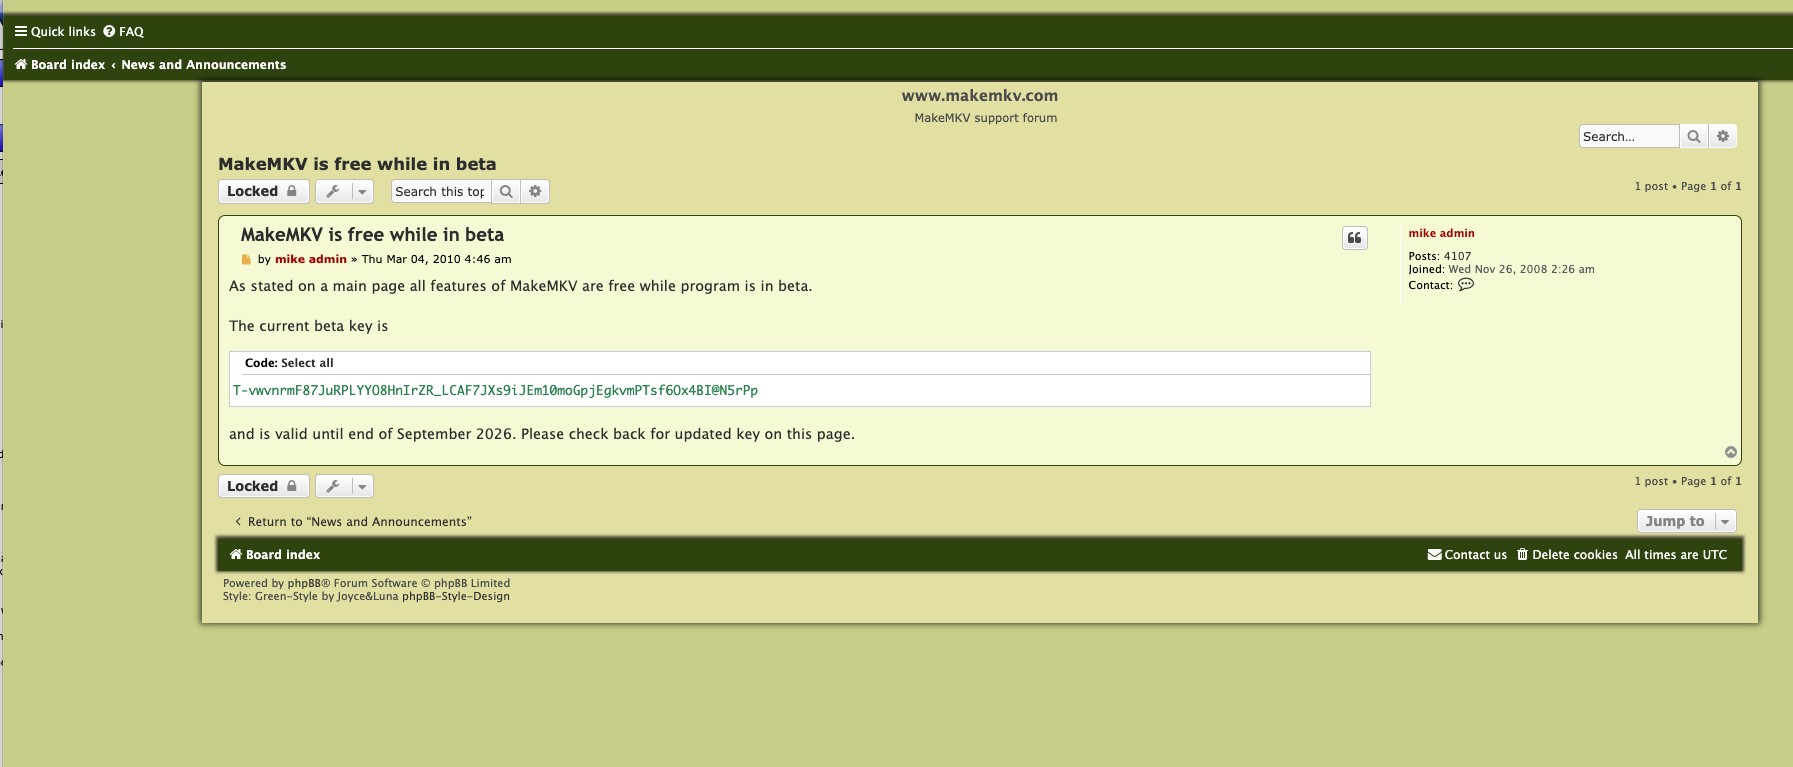Go to Board index in breadcrumb

click(x=60, y=64)
